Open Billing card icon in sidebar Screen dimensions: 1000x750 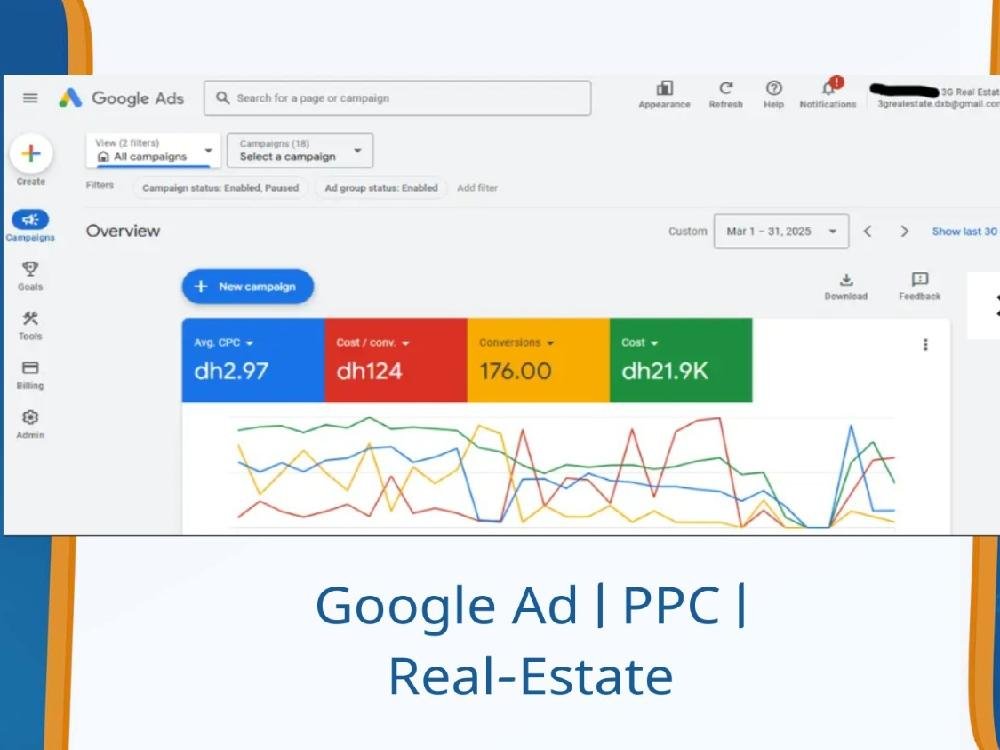30,368
